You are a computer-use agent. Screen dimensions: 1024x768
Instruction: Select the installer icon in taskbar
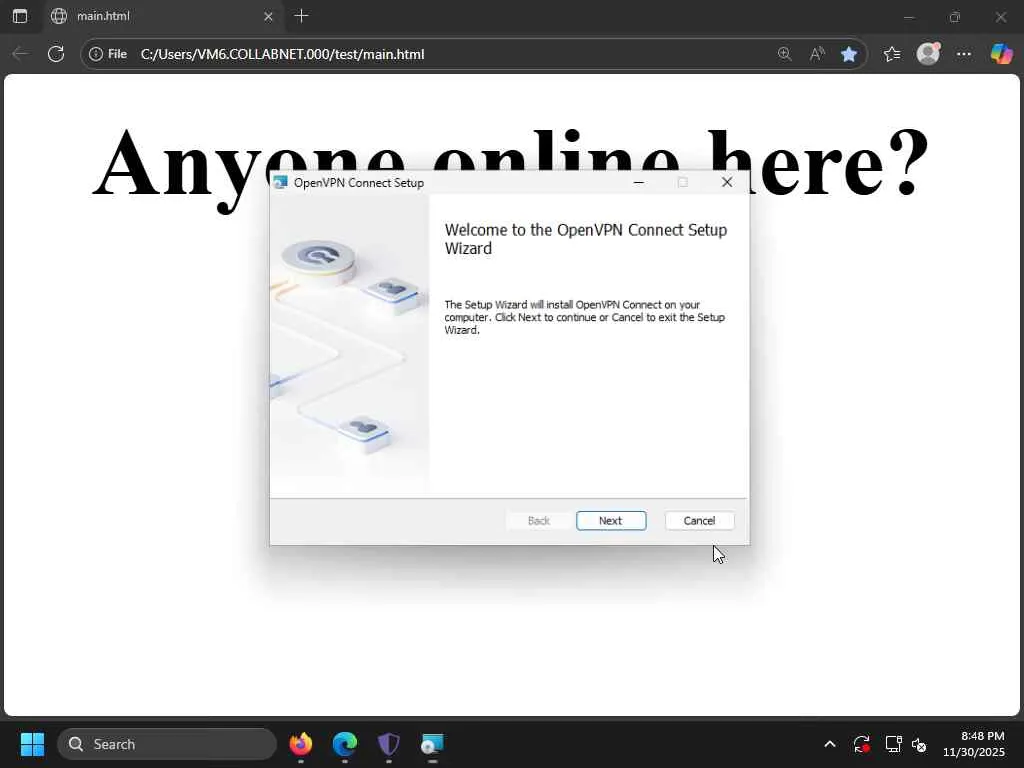(x=432, y=744)
